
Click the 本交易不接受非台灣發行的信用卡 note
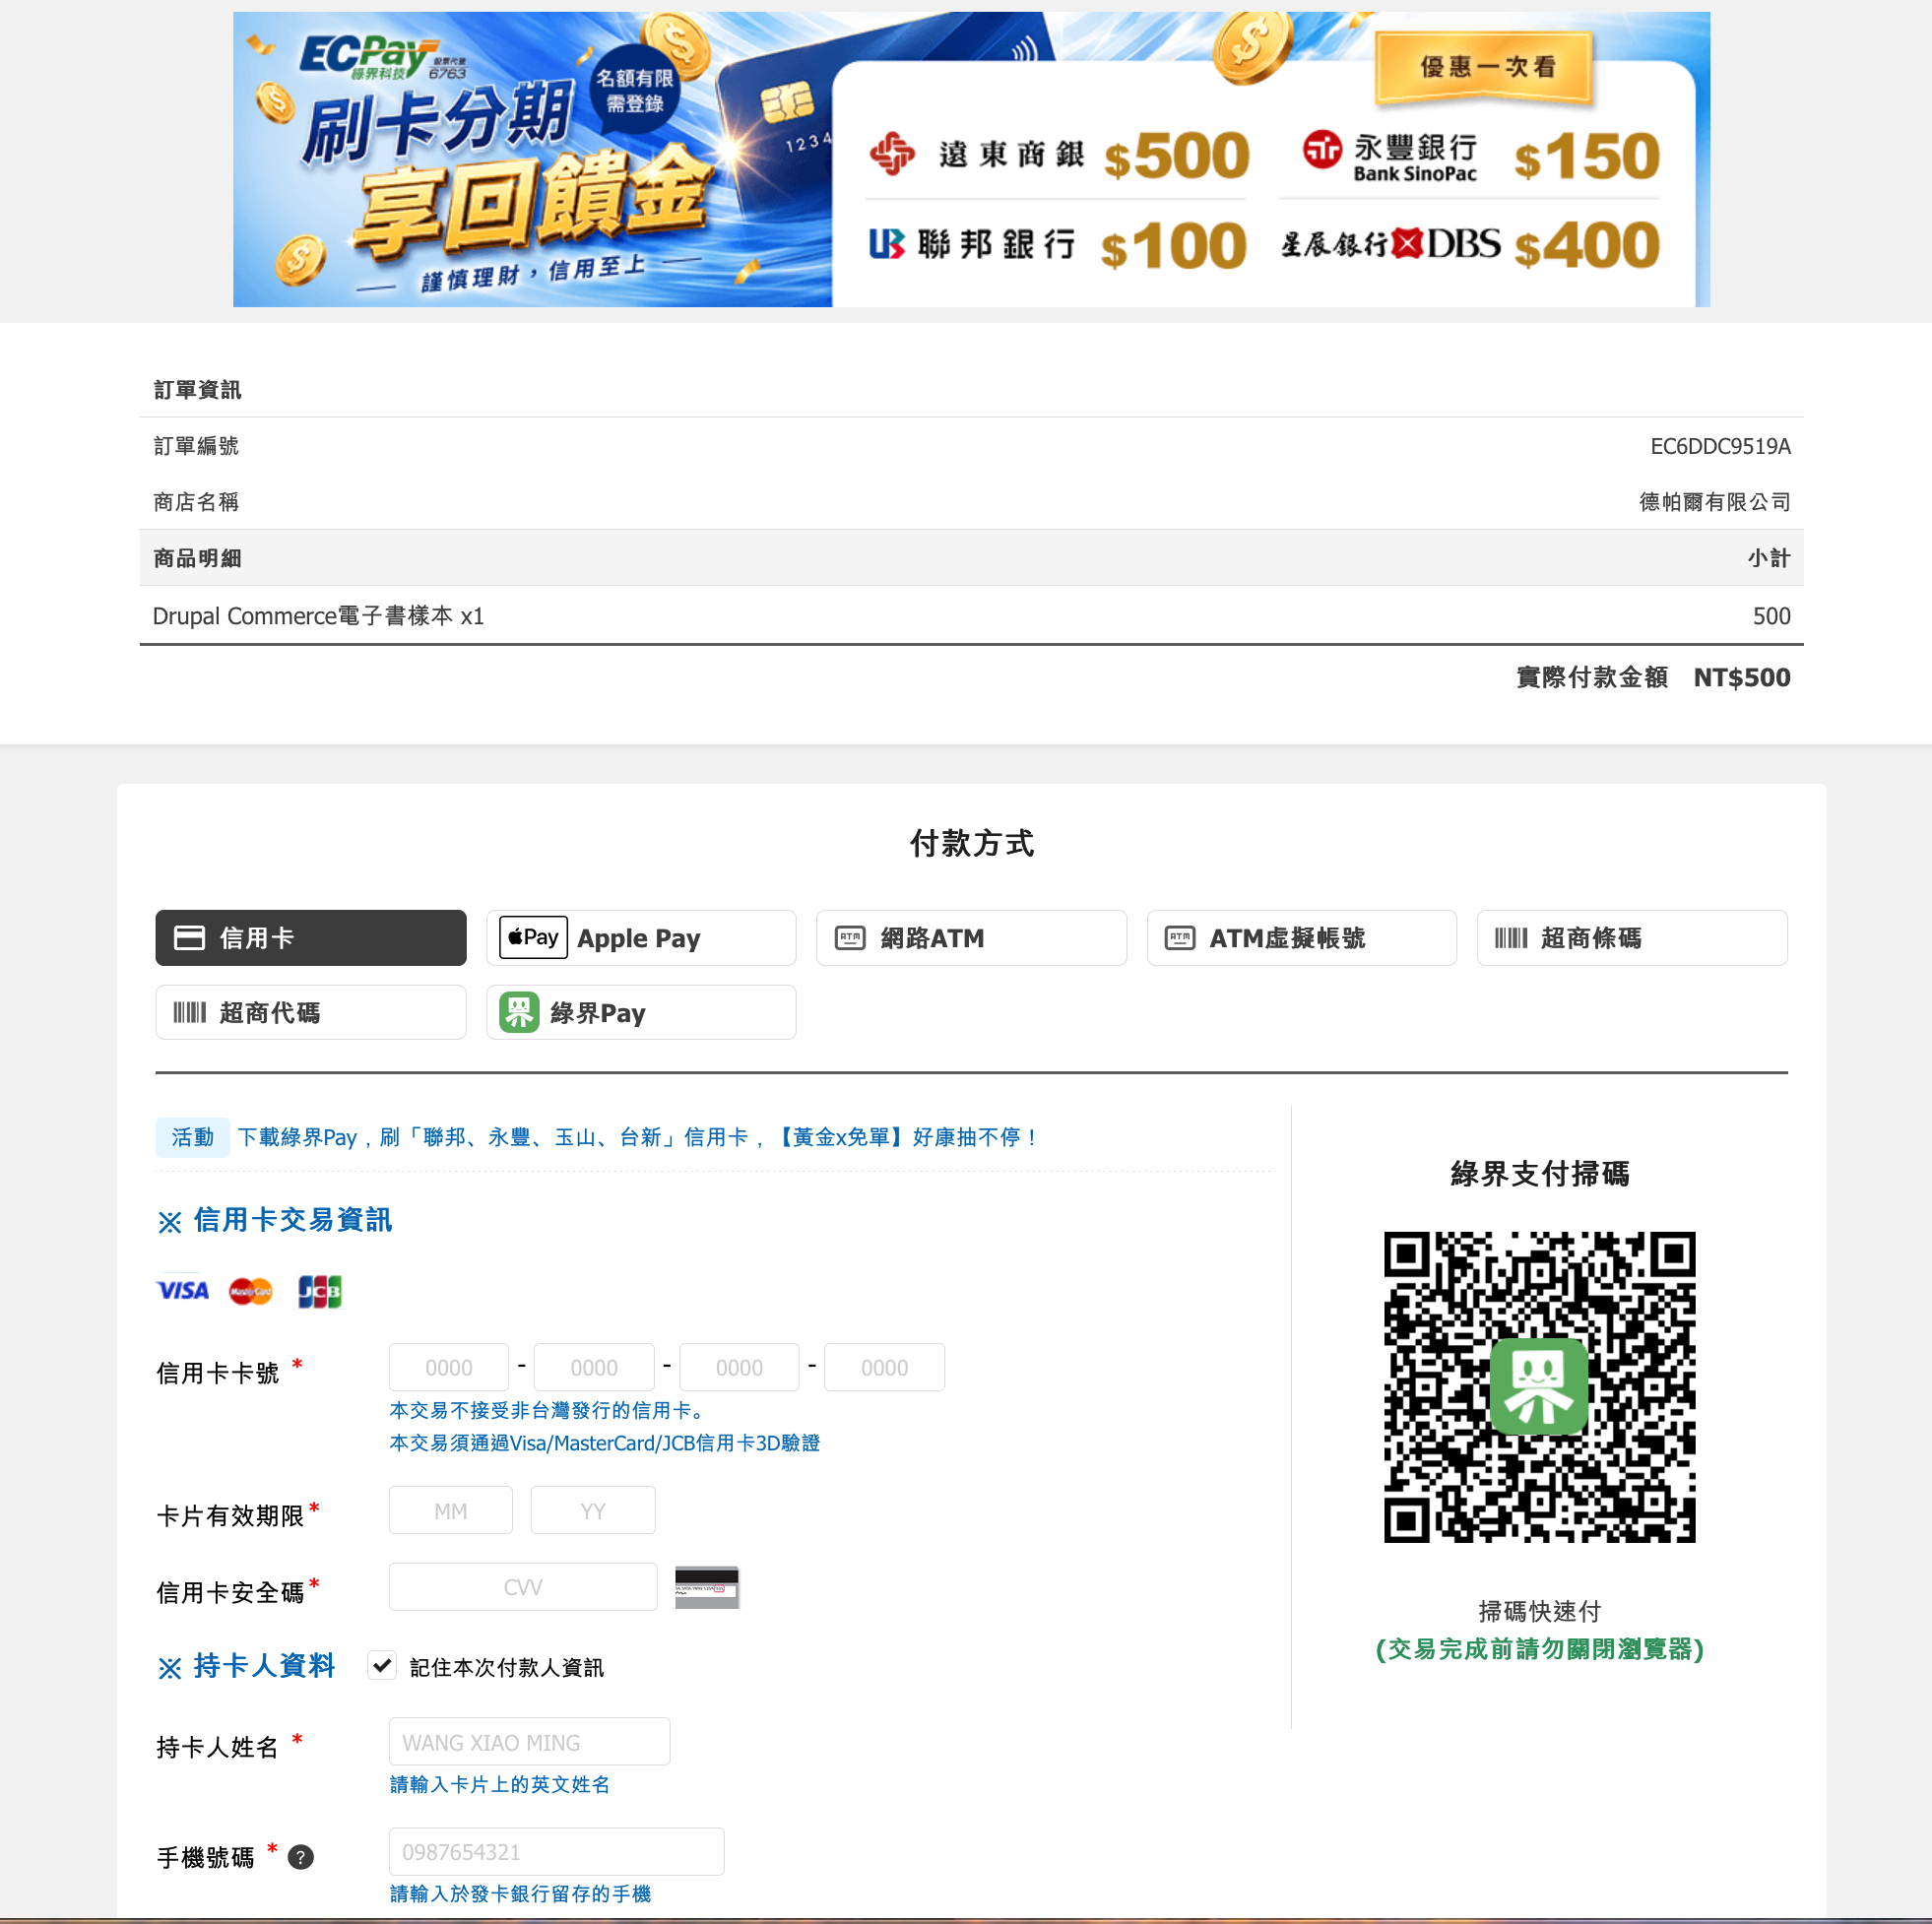[548, 1410]
